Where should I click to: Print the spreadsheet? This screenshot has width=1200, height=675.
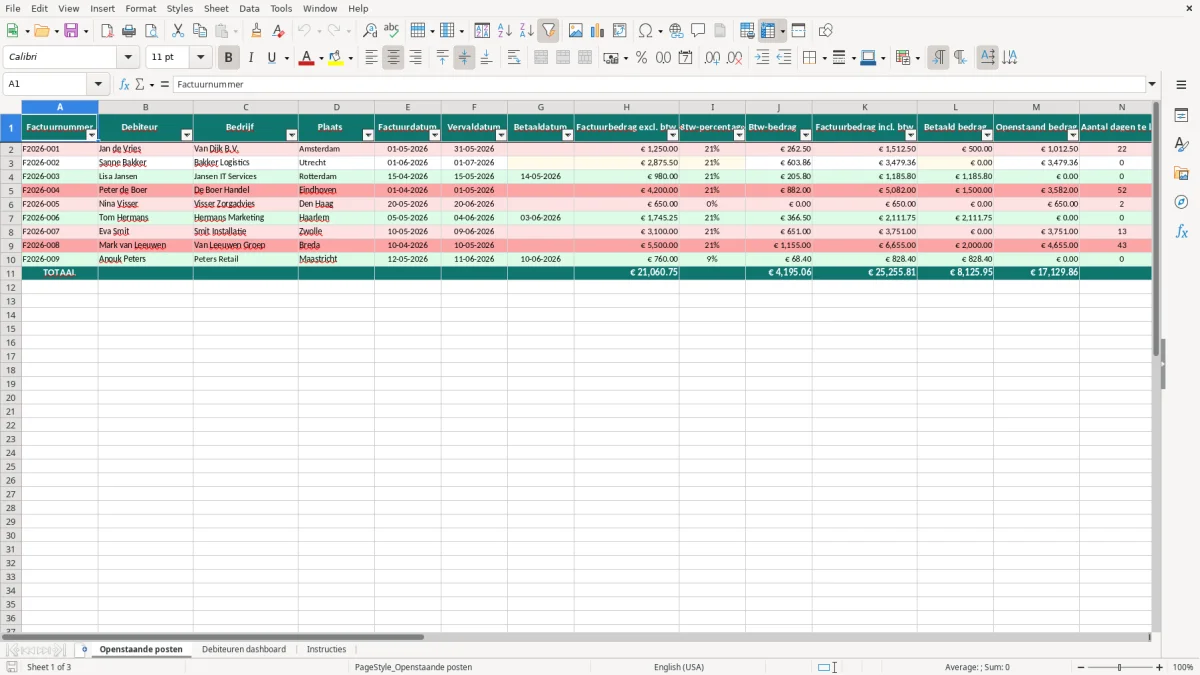coord(129,31)
